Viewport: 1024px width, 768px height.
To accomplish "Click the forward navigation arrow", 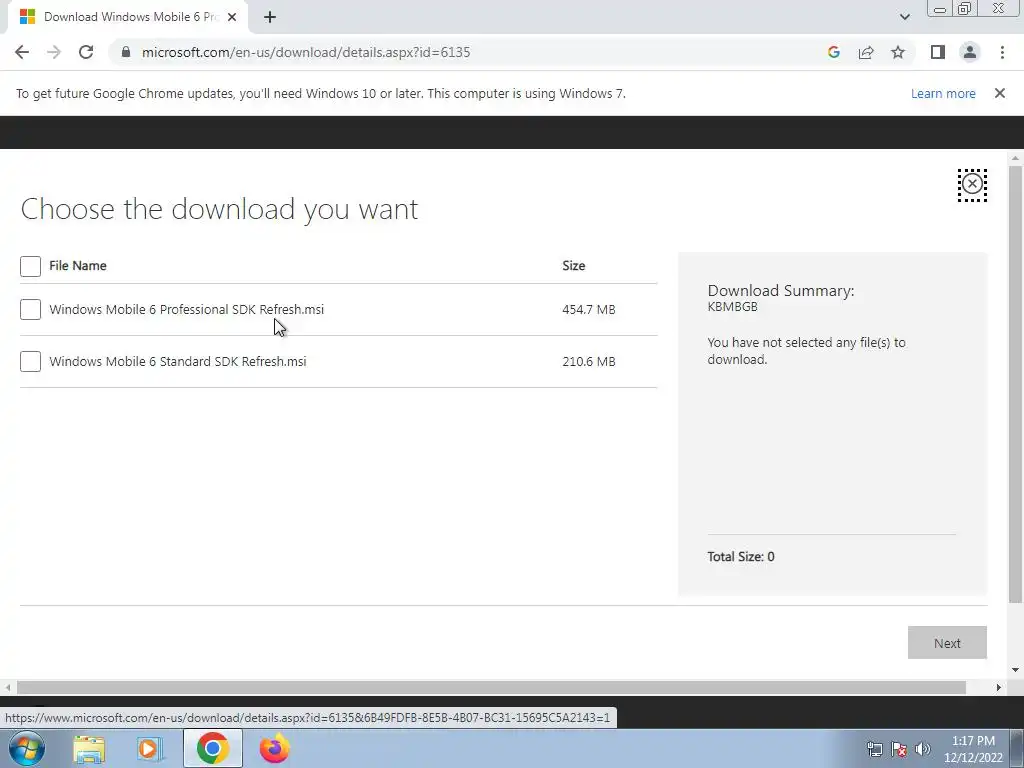I will [54, 52].
